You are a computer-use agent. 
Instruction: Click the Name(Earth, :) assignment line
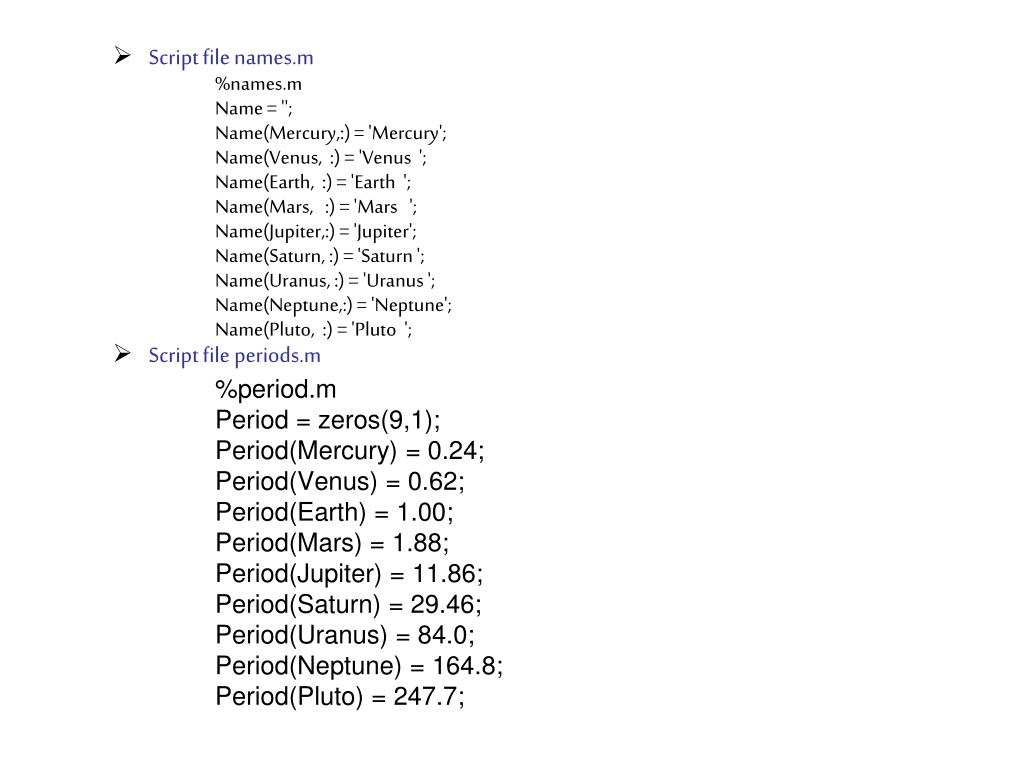click(313, 182)
